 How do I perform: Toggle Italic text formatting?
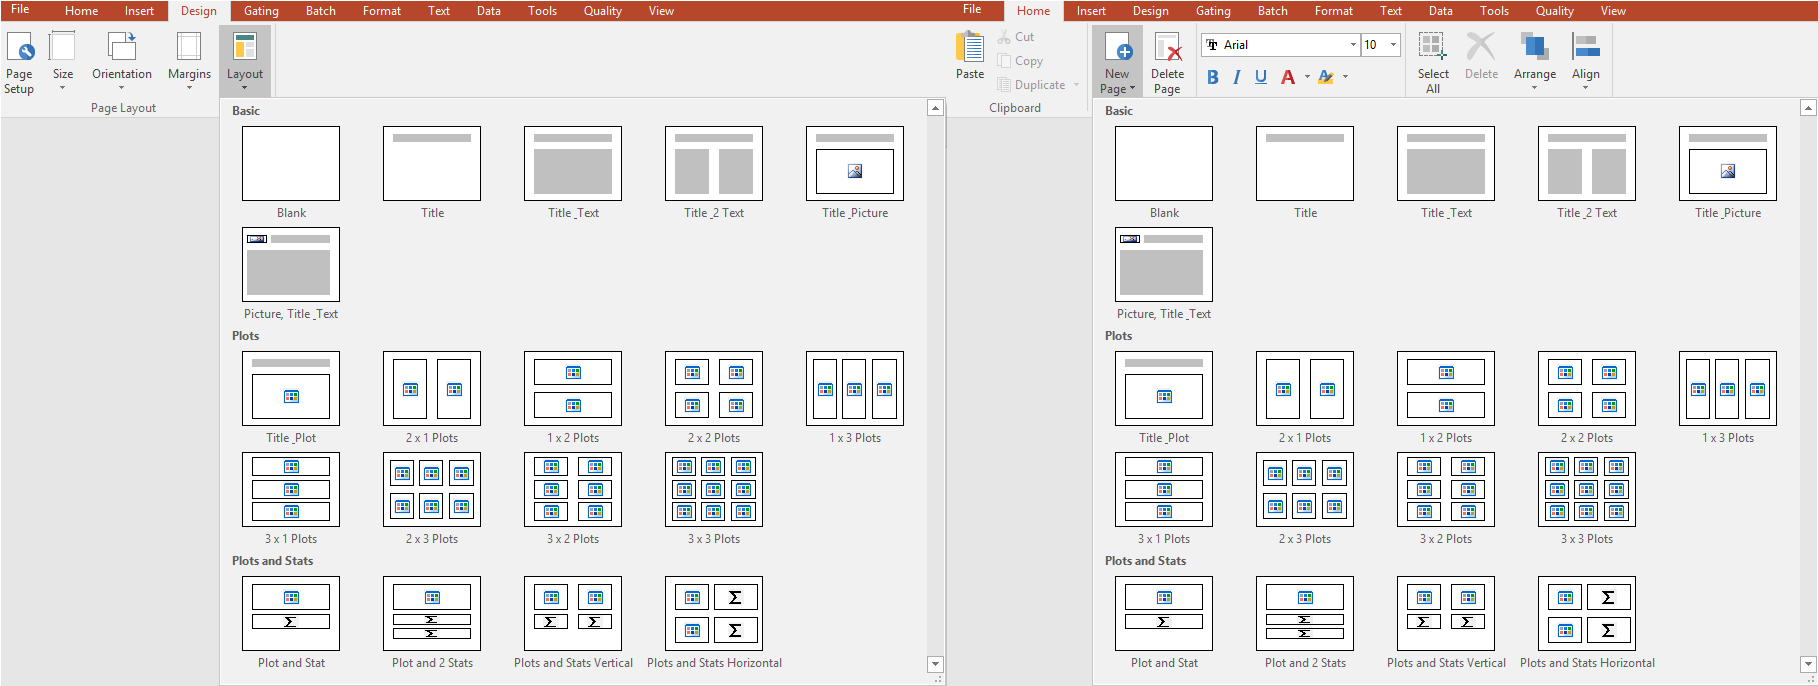pyautogui.click(x=1237, y=77)
